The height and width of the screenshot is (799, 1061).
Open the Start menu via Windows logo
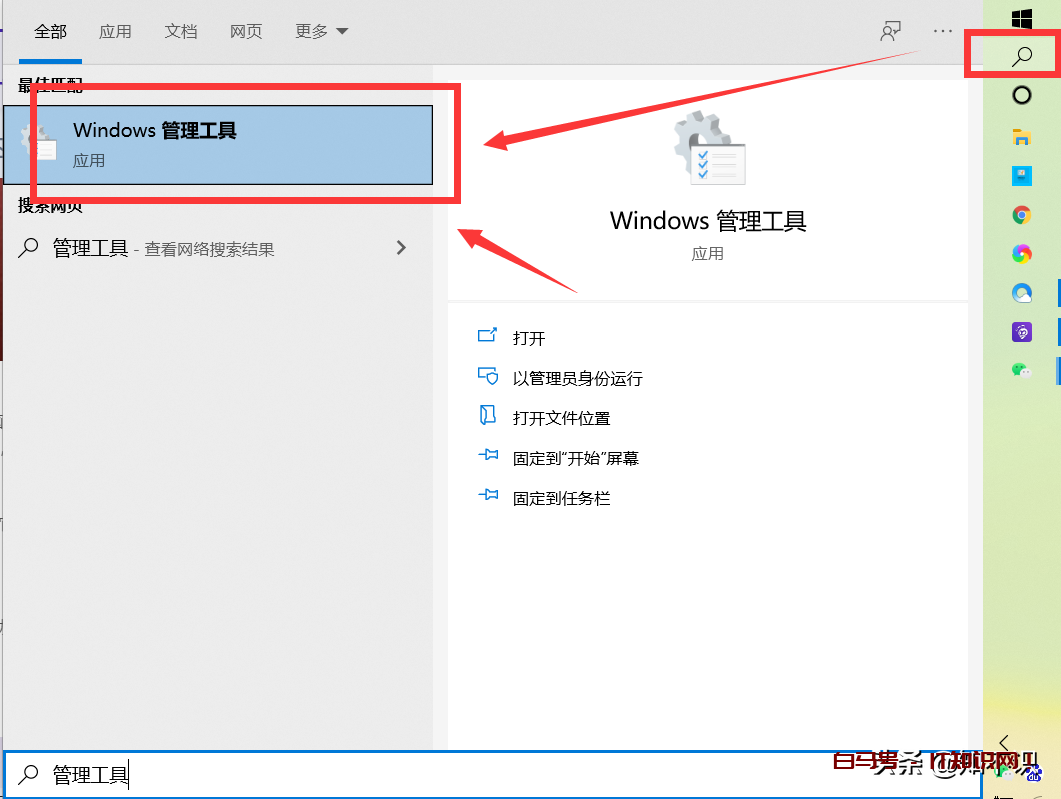click(x=1022, y=18)
